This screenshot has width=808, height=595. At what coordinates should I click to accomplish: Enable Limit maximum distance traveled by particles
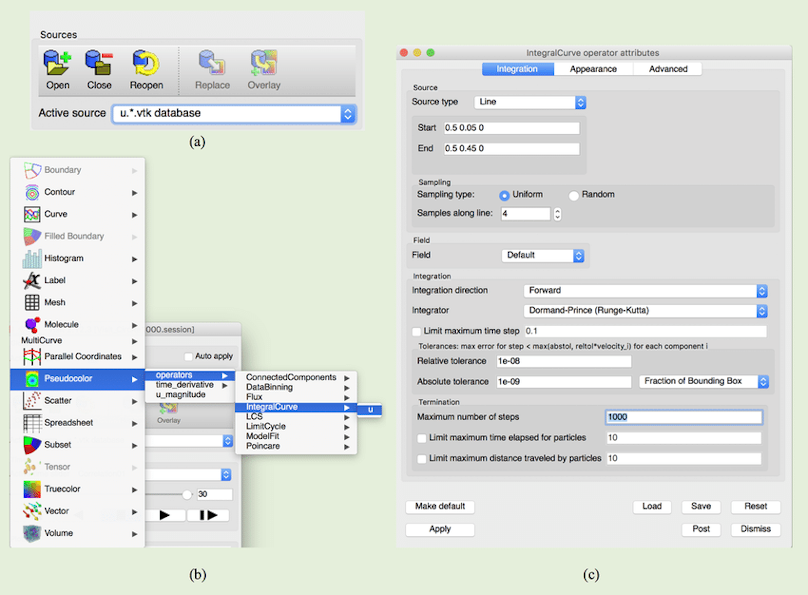(x=422, y=459)
